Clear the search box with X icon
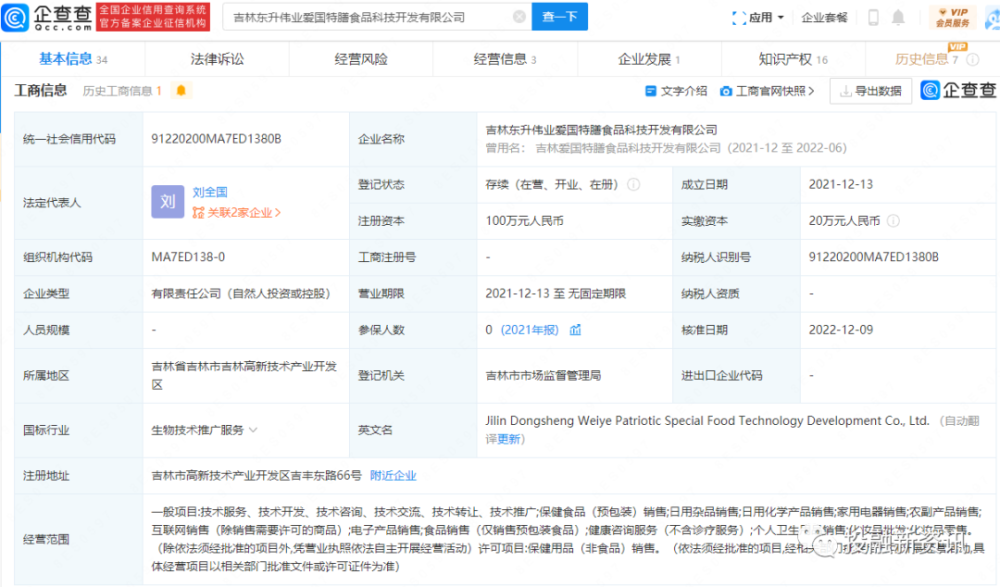Viewport: 1000px width, 587px height. (518, 17)
